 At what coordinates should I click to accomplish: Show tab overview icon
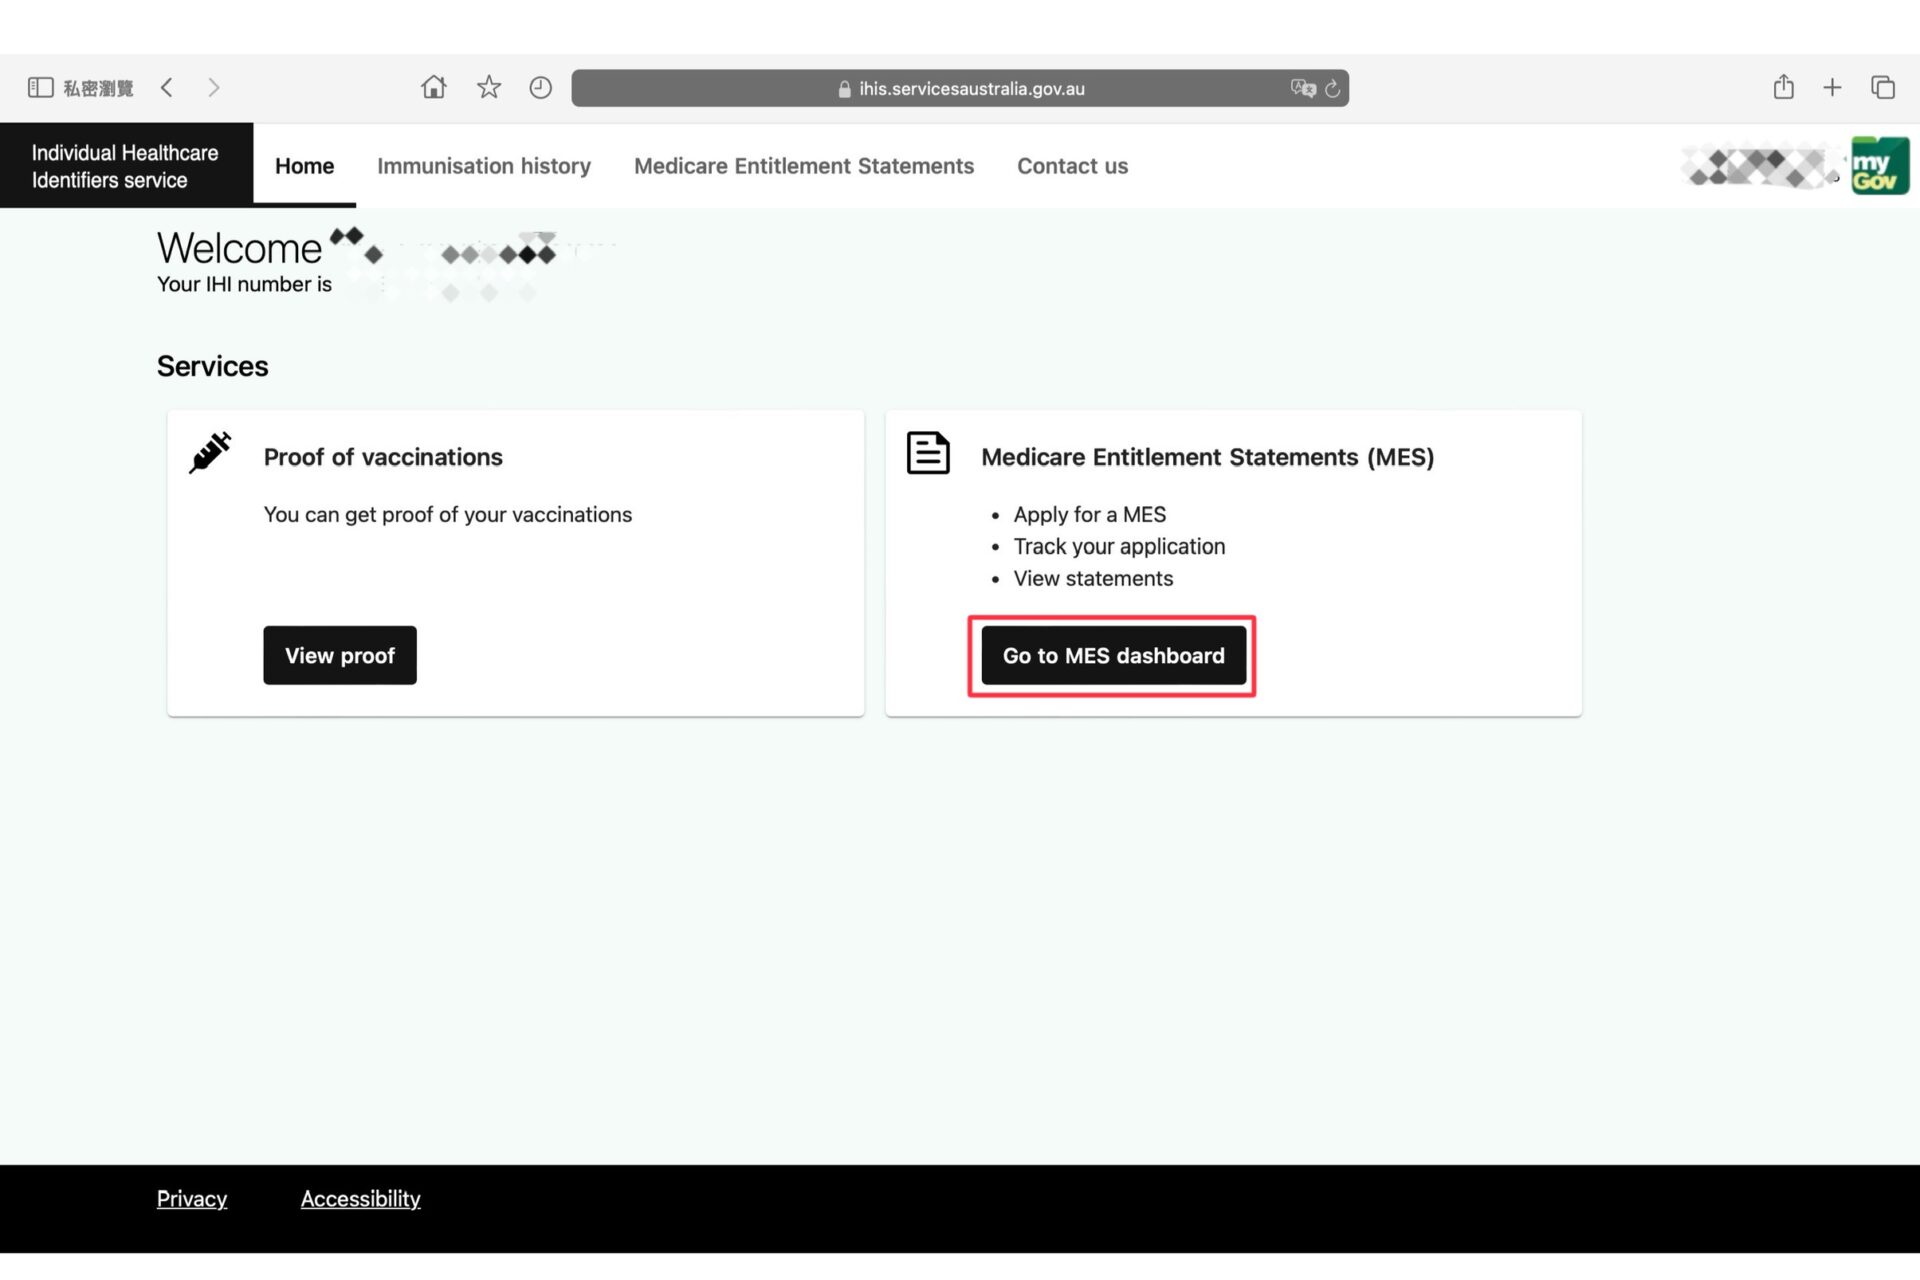coord(1883,88)
